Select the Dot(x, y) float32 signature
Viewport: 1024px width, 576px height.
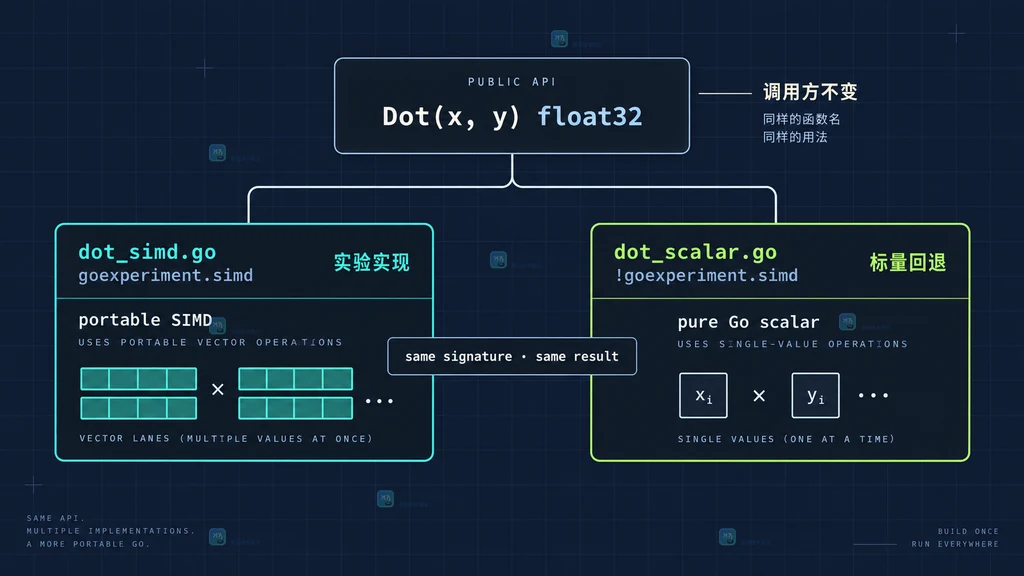[x=512, y=116]
